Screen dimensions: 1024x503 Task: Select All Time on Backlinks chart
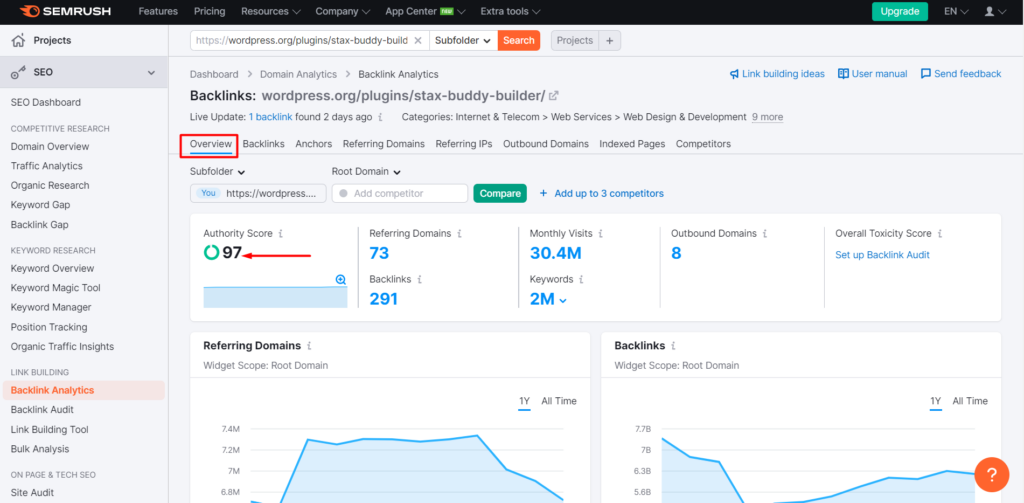pos(970,401)
